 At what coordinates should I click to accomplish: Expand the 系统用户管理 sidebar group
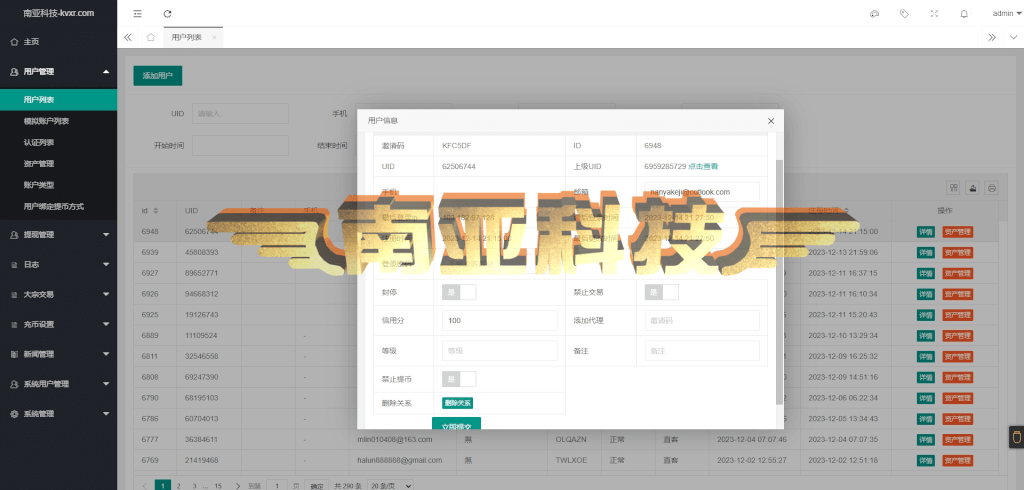pyautogui.click(x=58, y=384)
